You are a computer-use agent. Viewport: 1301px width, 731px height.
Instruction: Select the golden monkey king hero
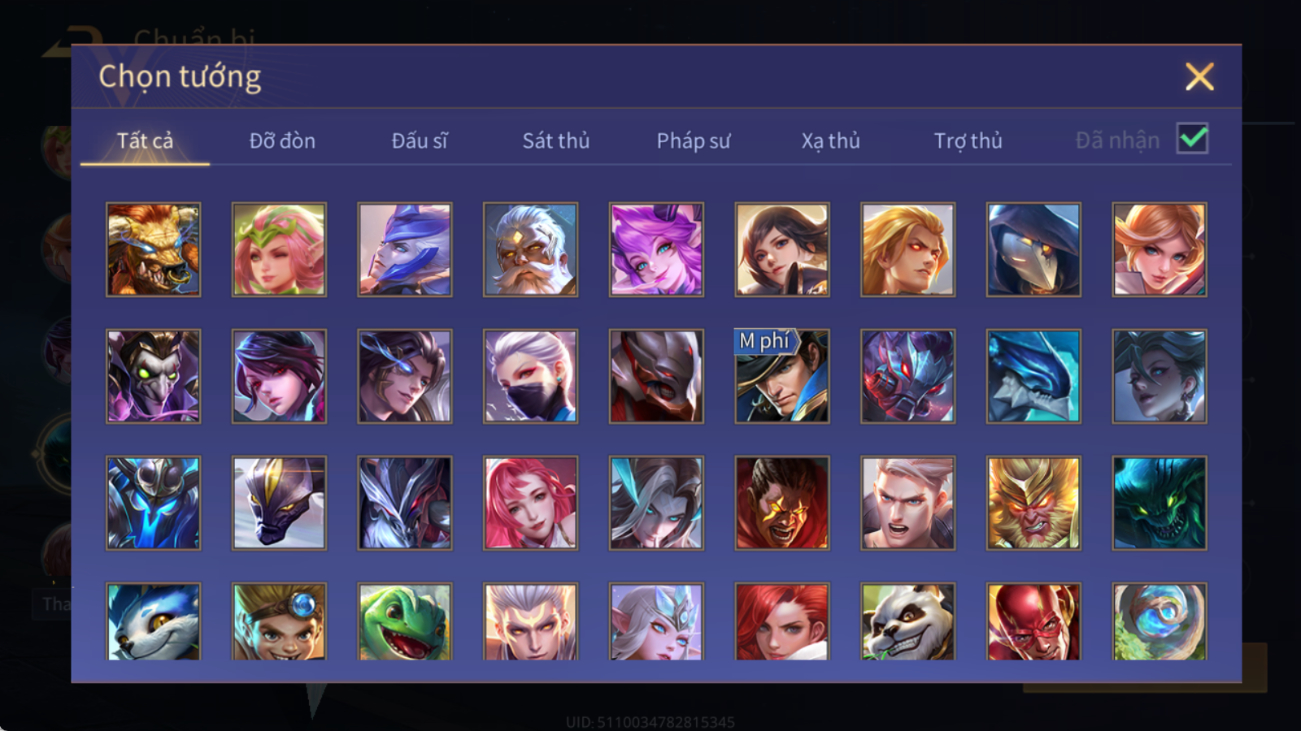pyautogui.click(x=1033, y=503)
